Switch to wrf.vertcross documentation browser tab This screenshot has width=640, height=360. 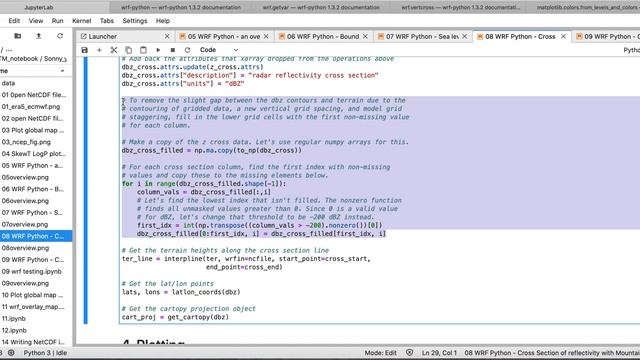pyautogui.click(x=461, y=7)
